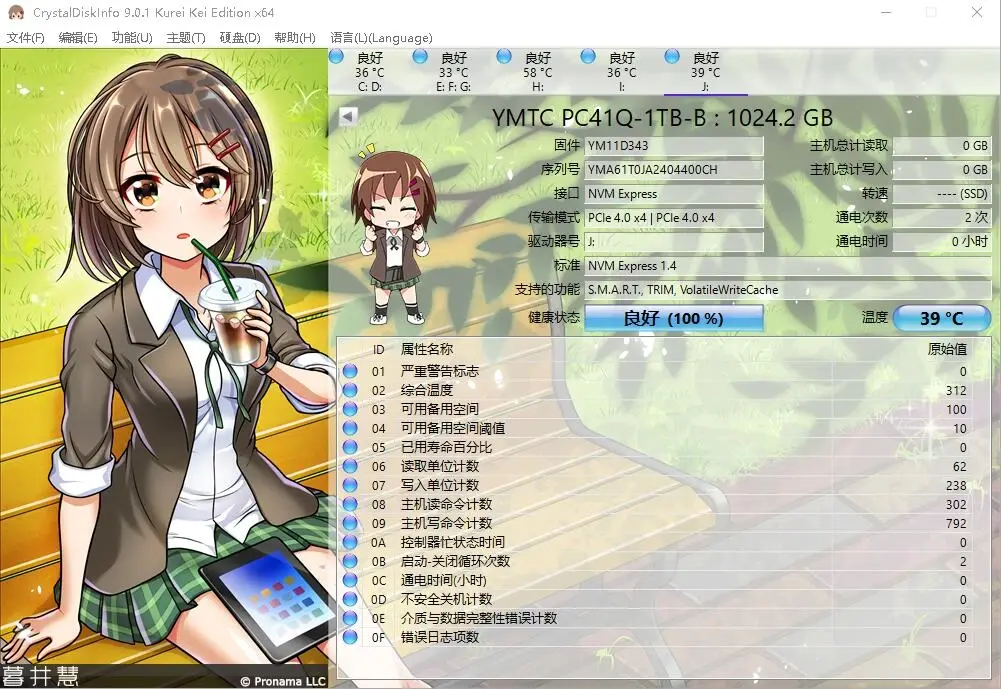Click status icon of attribute 09 主机写命令计数

(350, 523)
